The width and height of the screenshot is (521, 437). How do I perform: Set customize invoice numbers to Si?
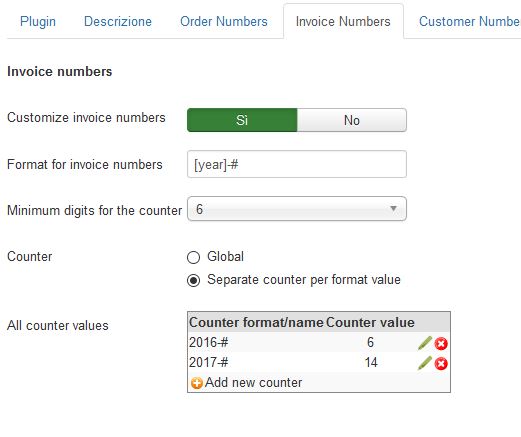242,120
